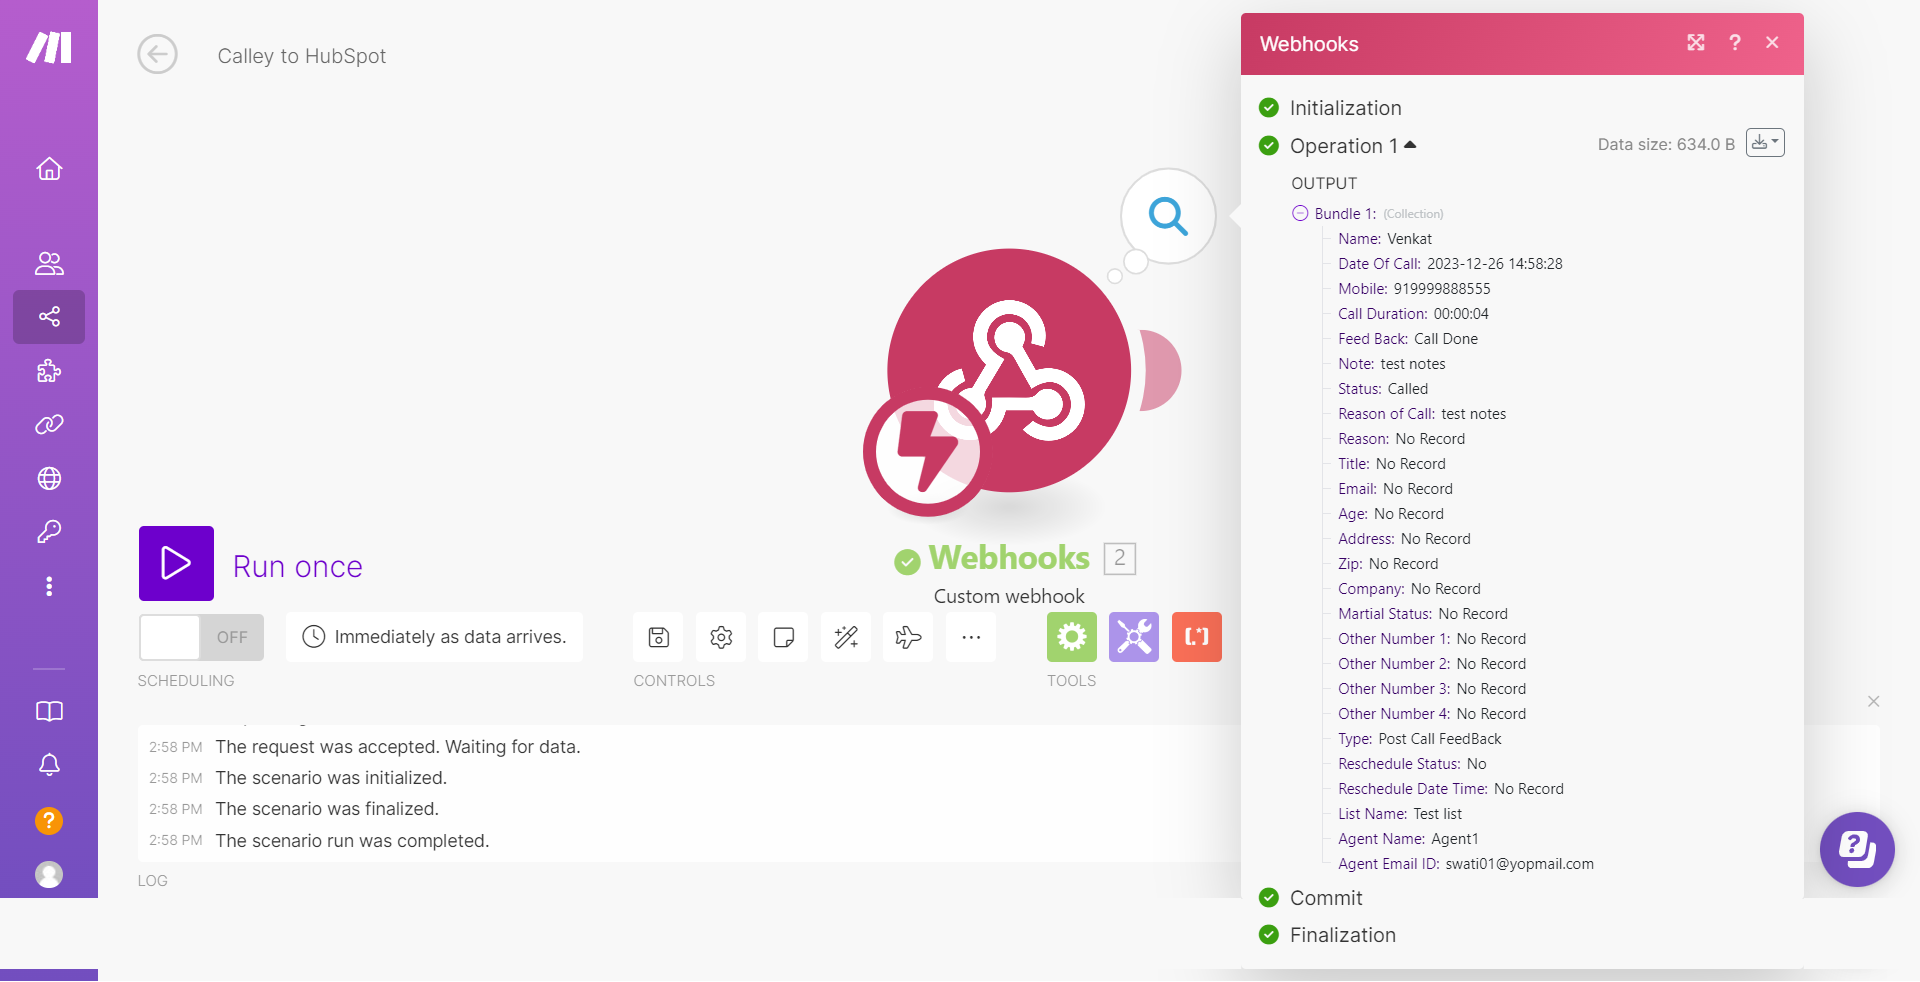Open the user profile avatar

tap(49, 875)
